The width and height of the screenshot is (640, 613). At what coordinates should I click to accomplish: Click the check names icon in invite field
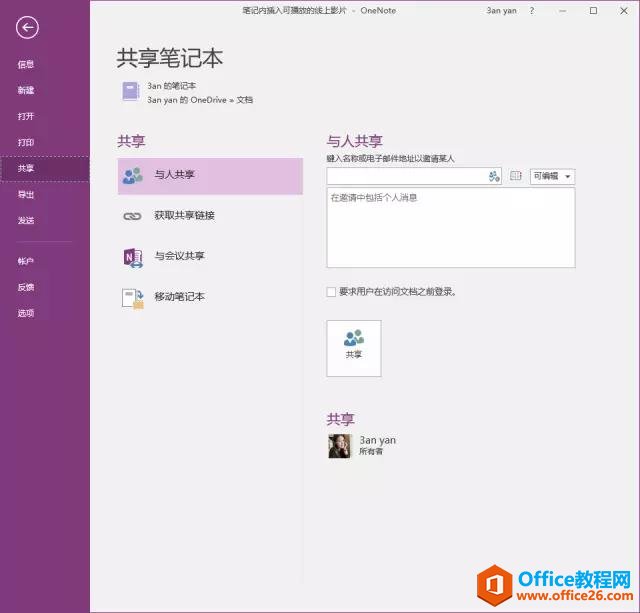click(x=494, y=177)
